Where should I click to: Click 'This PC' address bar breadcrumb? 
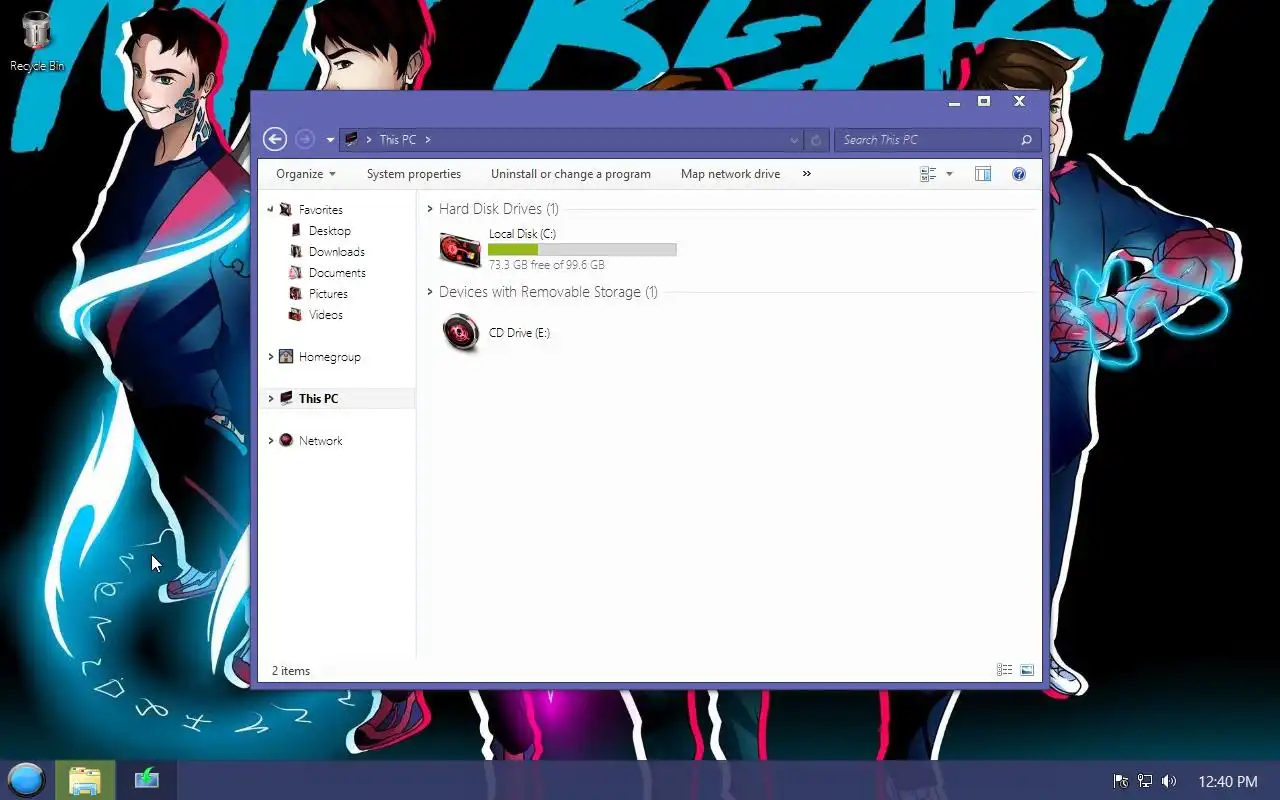point(397,140)
